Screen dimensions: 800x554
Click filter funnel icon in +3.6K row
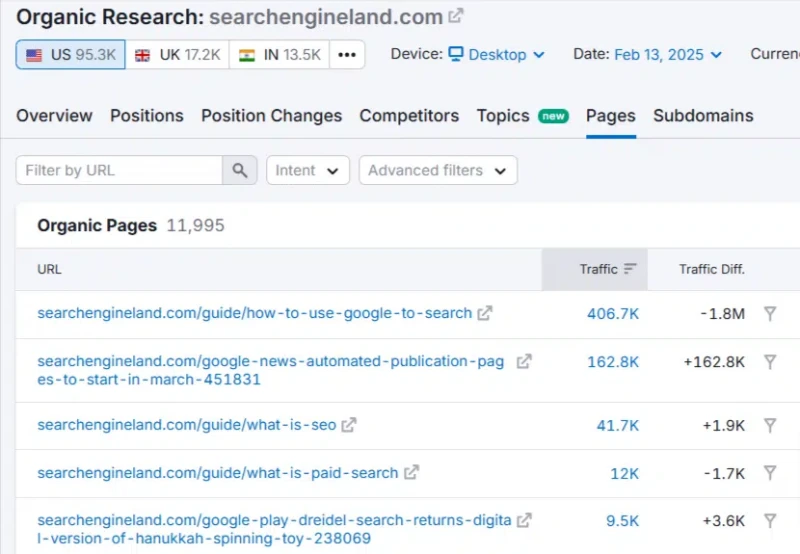pos(770,521)
